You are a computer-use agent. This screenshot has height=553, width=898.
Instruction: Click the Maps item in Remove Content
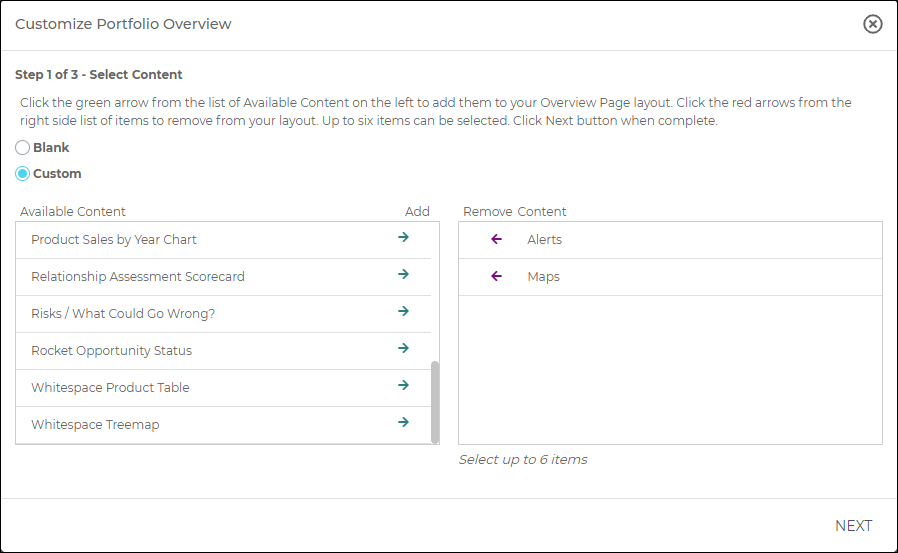click(543, 277)
